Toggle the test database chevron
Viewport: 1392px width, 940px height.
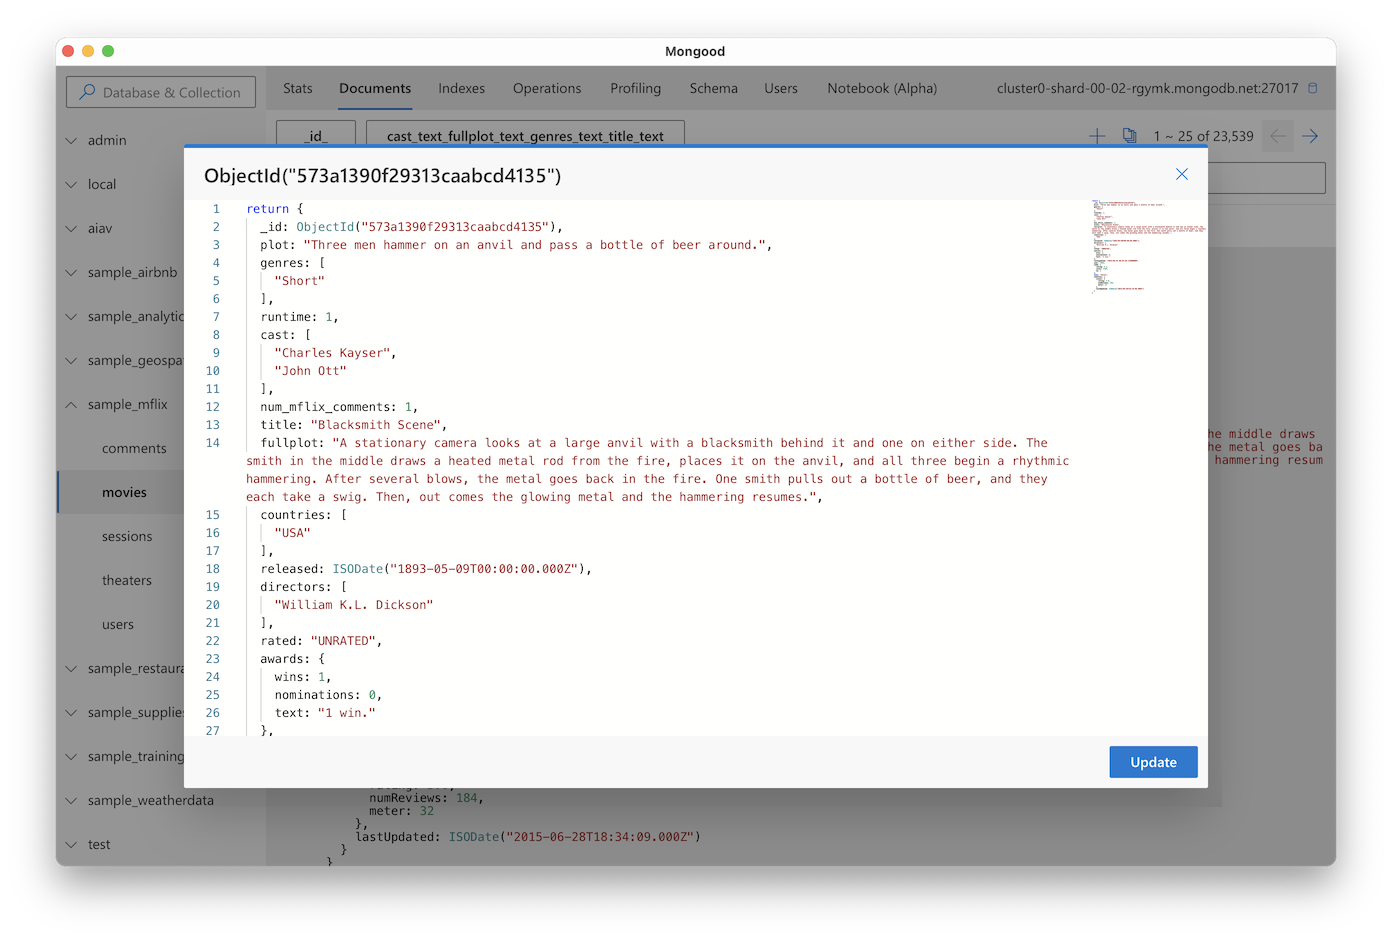71,844
